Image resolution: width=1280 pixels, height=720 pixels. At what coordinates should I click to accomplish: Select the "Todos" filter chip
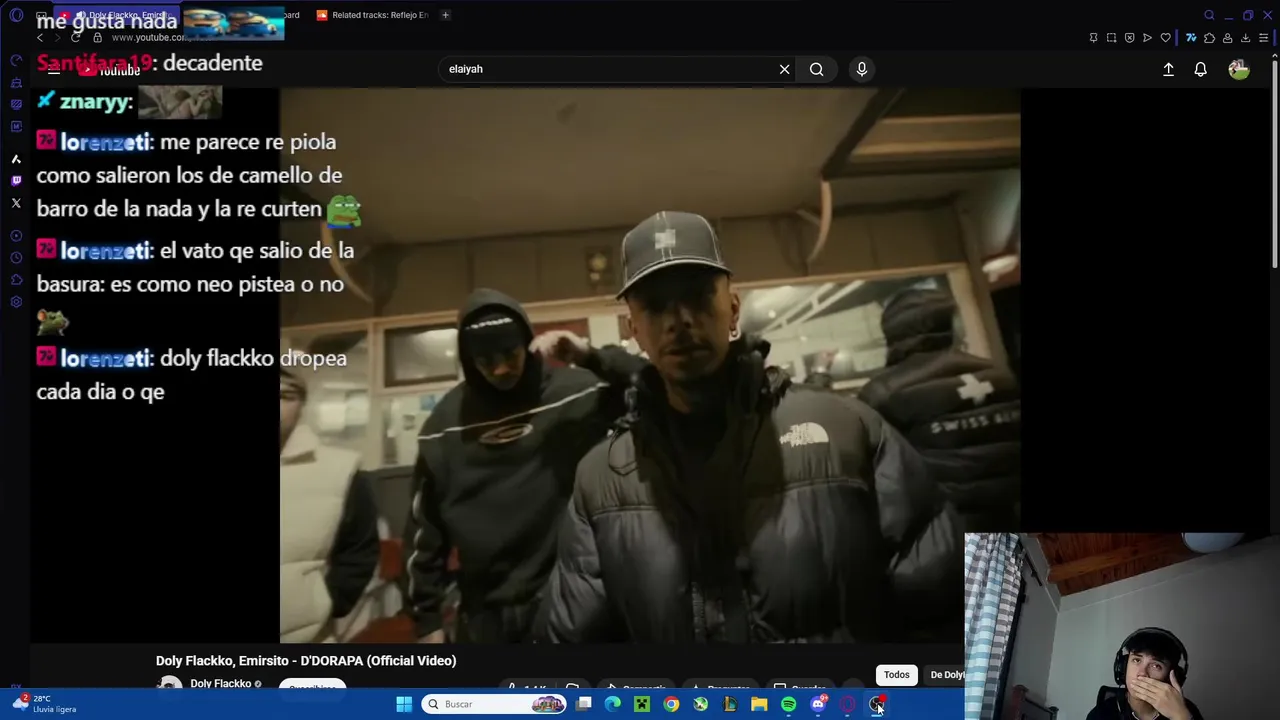pyautogui.click(x=896, y=675)
